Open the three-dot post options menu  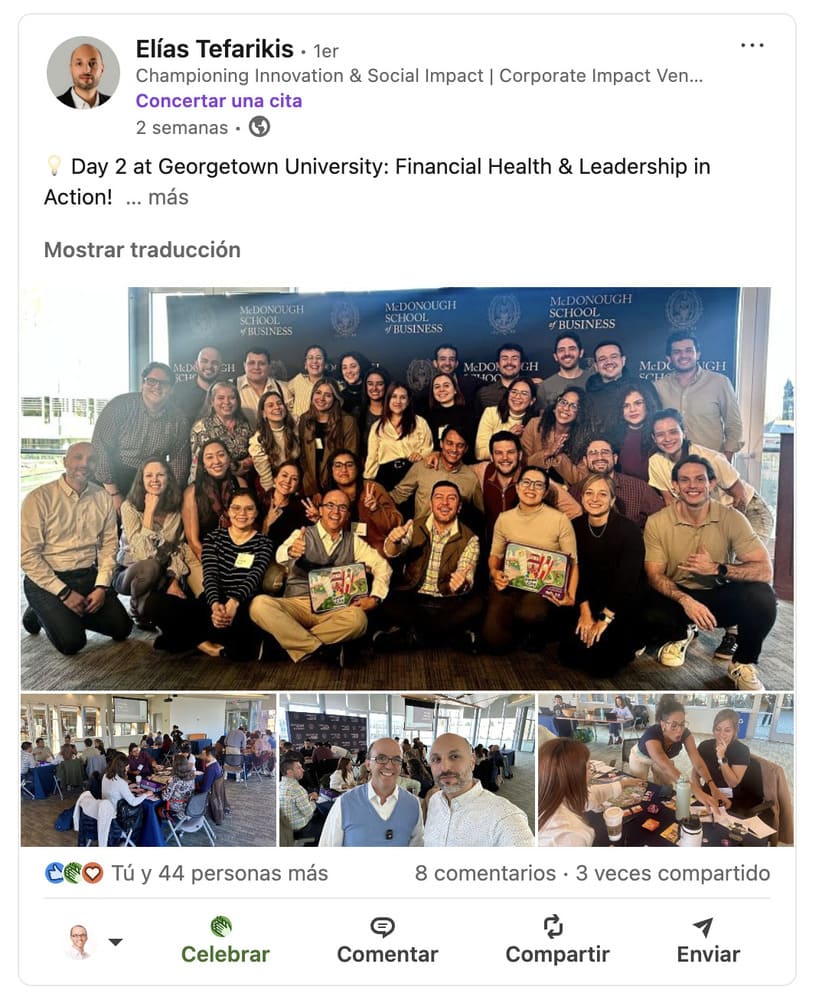pyautogui.click(x=752, y=45)
